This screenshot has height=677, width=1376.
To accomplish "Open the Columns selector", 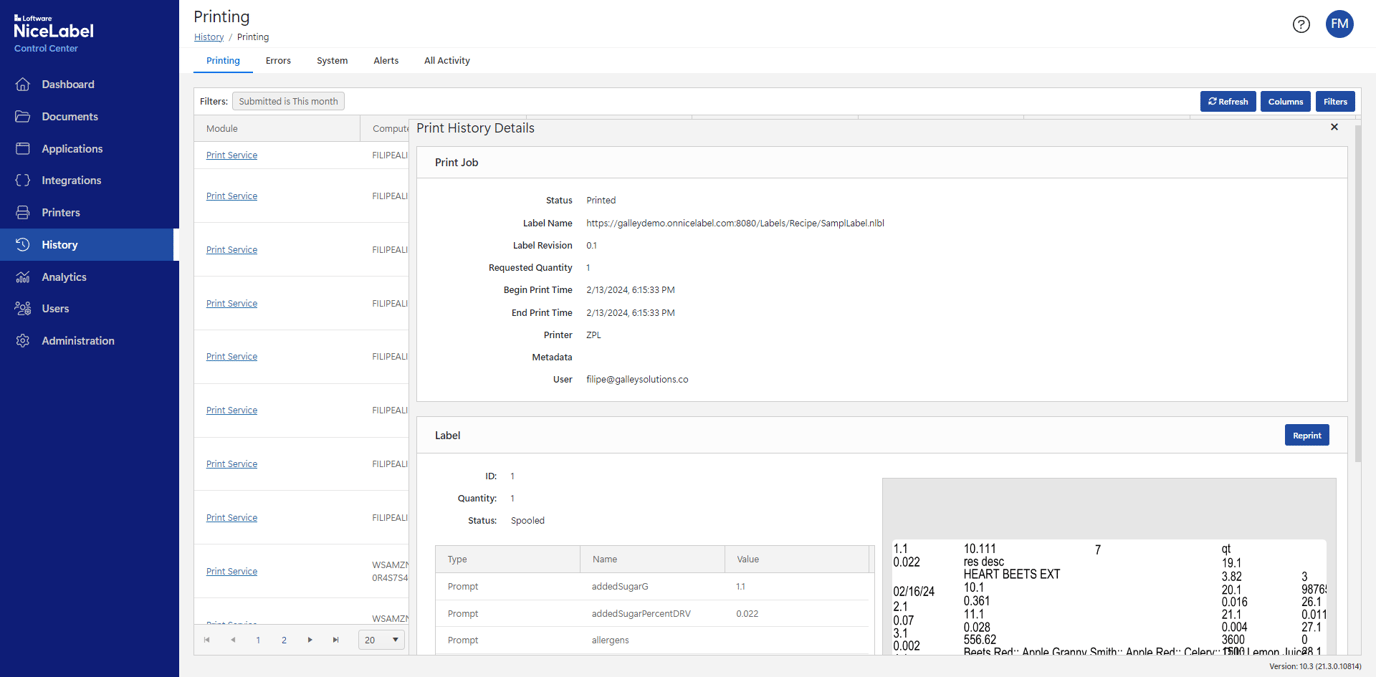I will click(x=1284, y=101).
